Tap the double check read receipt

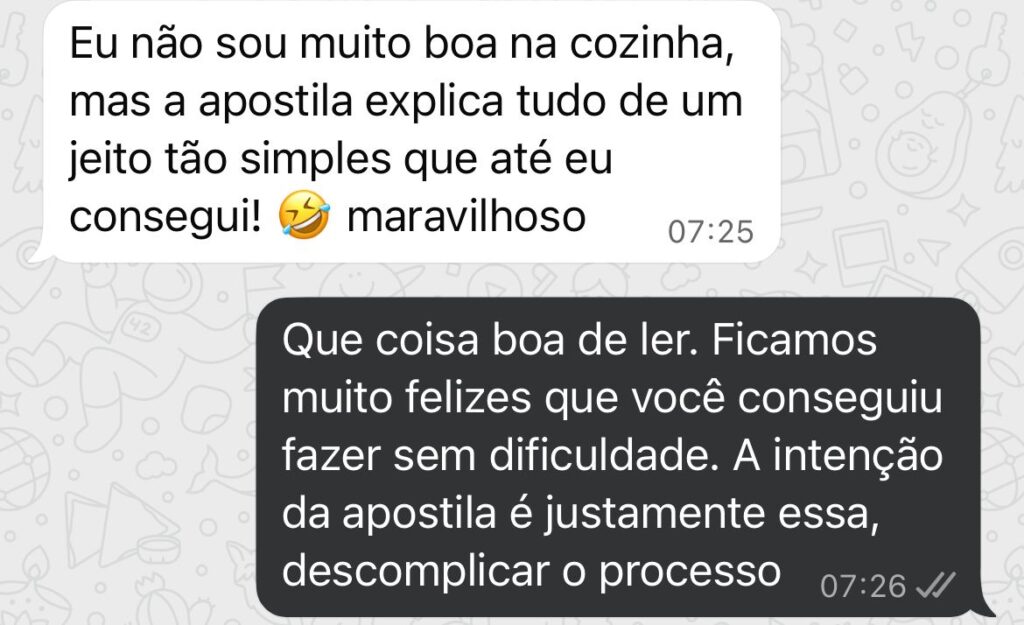pos(936,586)
